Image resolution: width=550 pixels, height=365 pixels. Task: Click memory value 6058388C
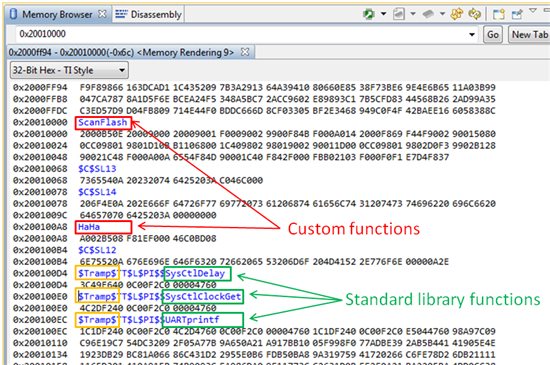click(474, 110)
